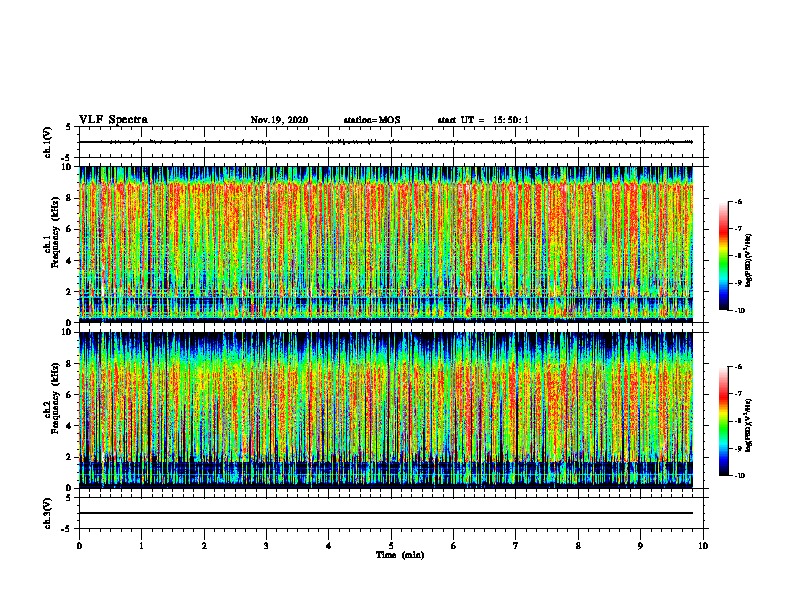
Task: Click time axis tick label "9"
Action: (640, 546)
